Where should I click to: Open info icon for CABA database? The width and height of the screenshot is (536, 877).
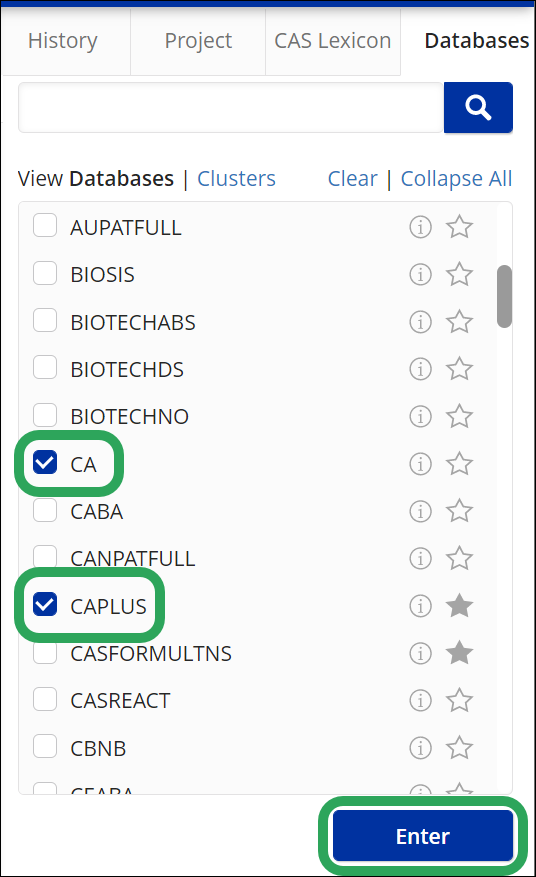pyautogui.click(x=420, y=511)
